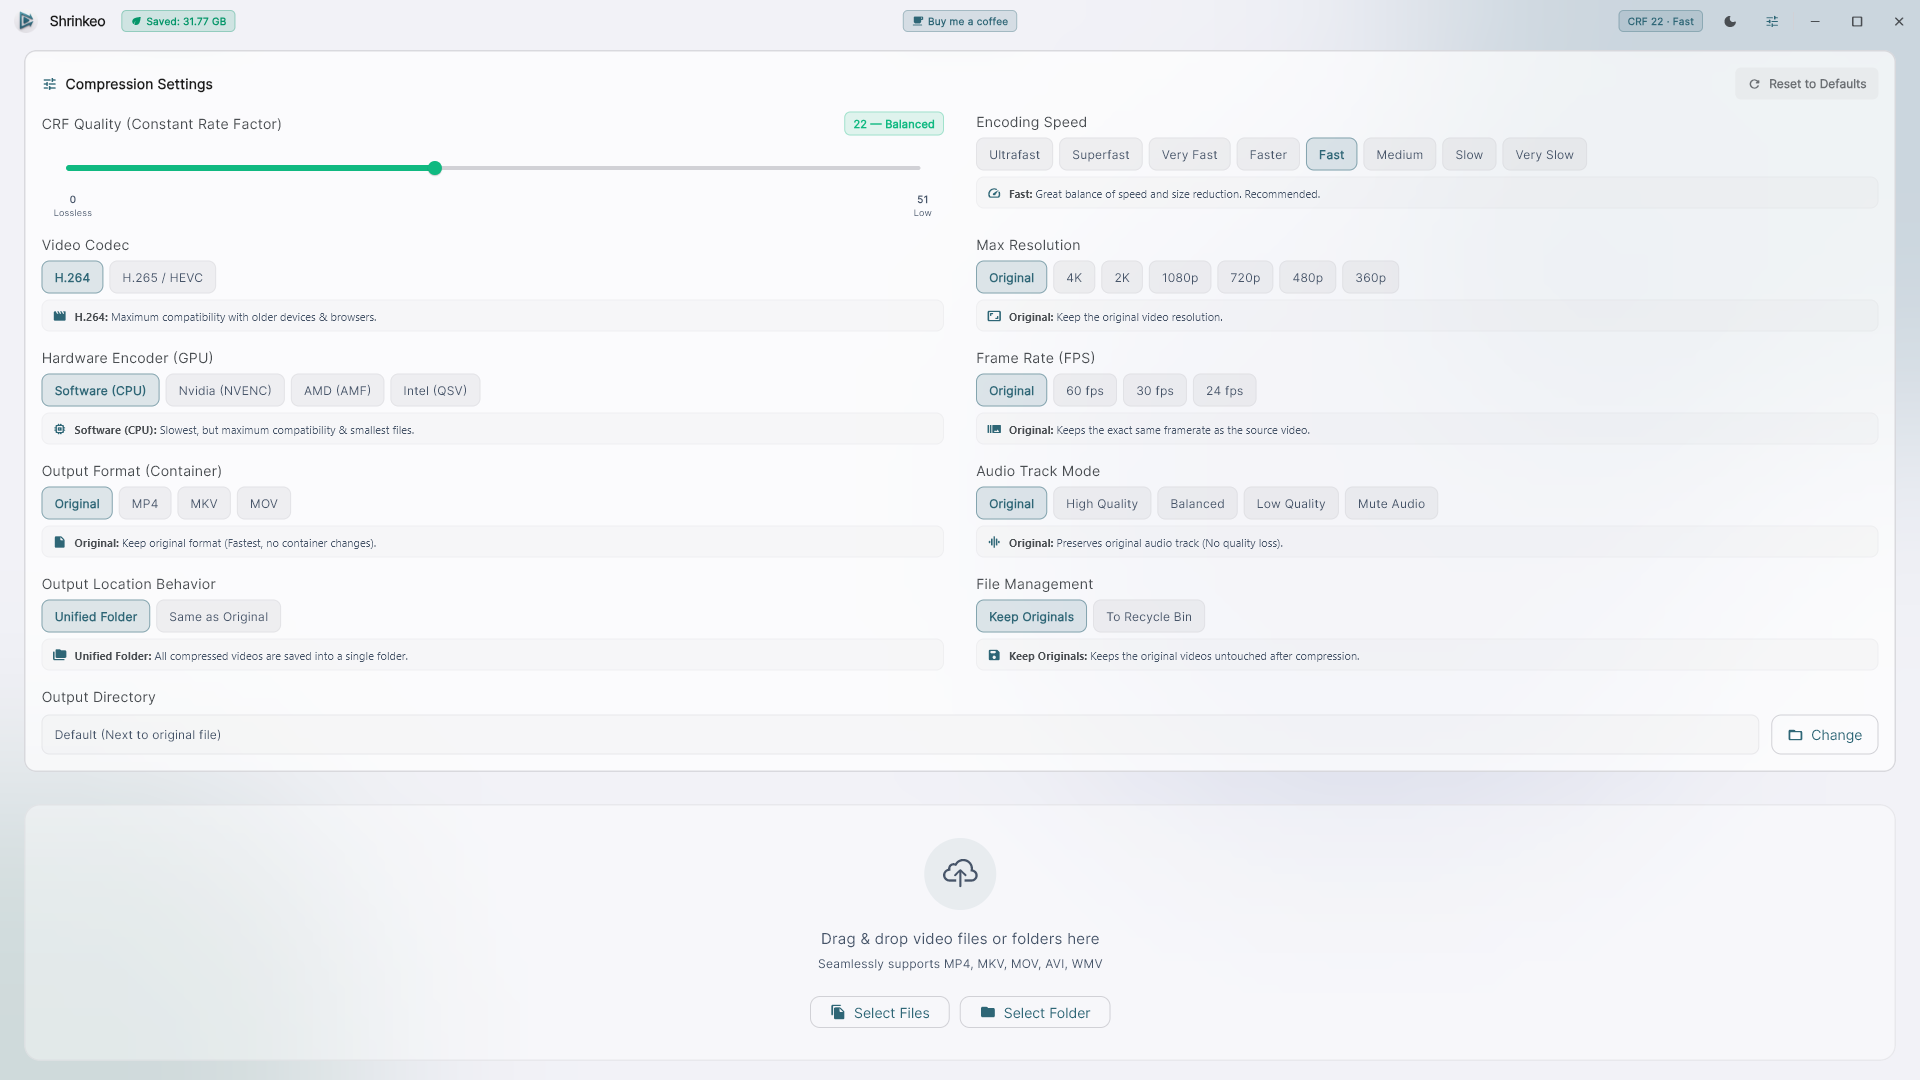Keep Original audio track mode

[x=1012, y=504]
